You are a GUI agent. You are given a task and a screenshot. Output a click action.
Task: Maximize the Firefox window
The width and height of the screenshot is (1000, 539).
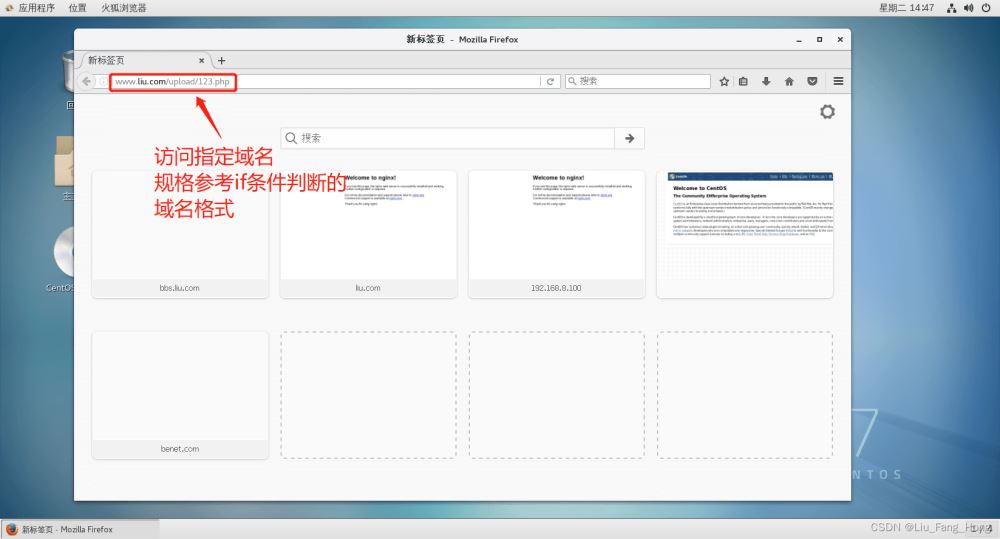point(820,40)
